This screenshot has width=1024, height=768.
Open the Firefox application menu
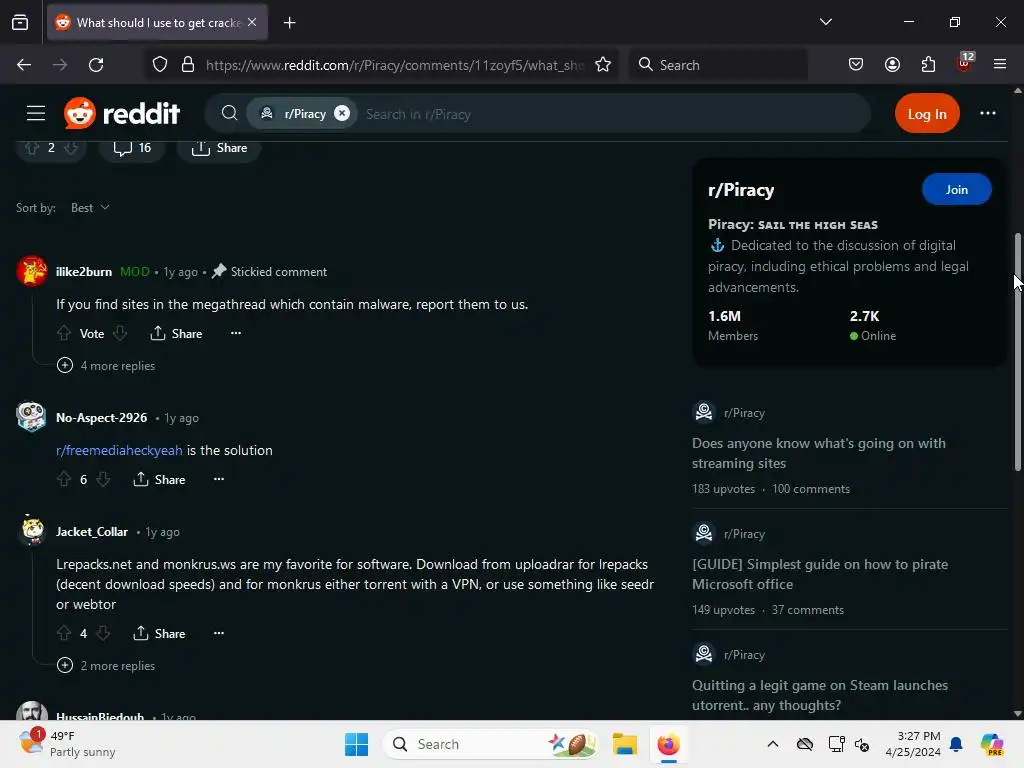[x=999, y=65]
